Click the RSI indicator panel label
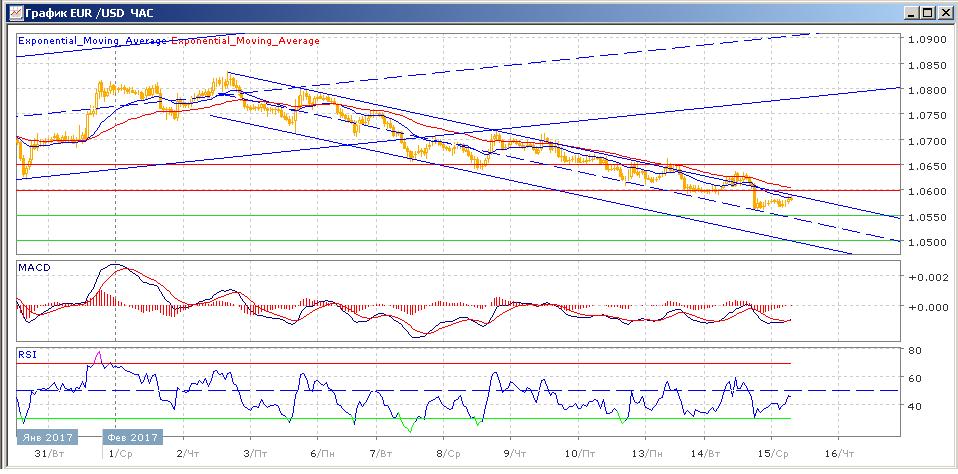The image size is (958, 474). coord(26,354)
